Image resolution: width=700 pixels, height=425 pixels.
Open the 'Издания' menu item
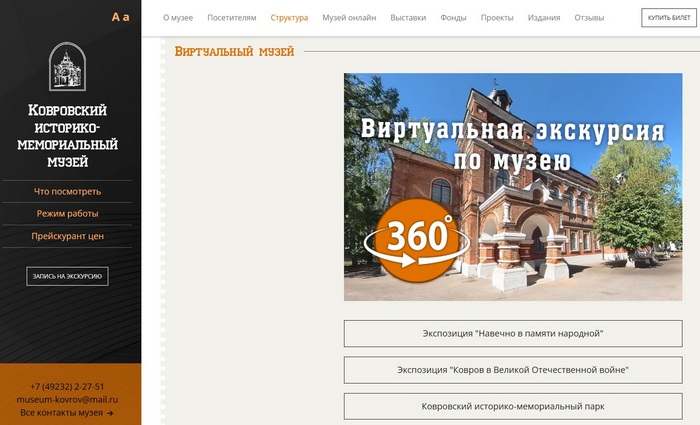point(544,18)
